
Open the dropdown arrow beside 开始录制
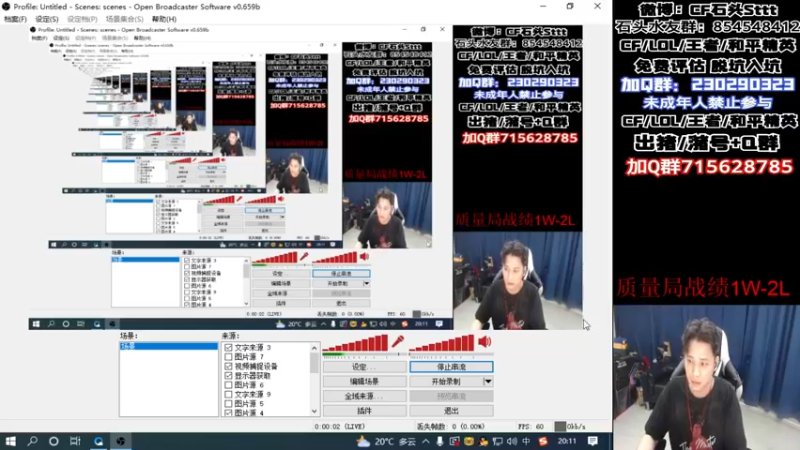coord(488,382)
